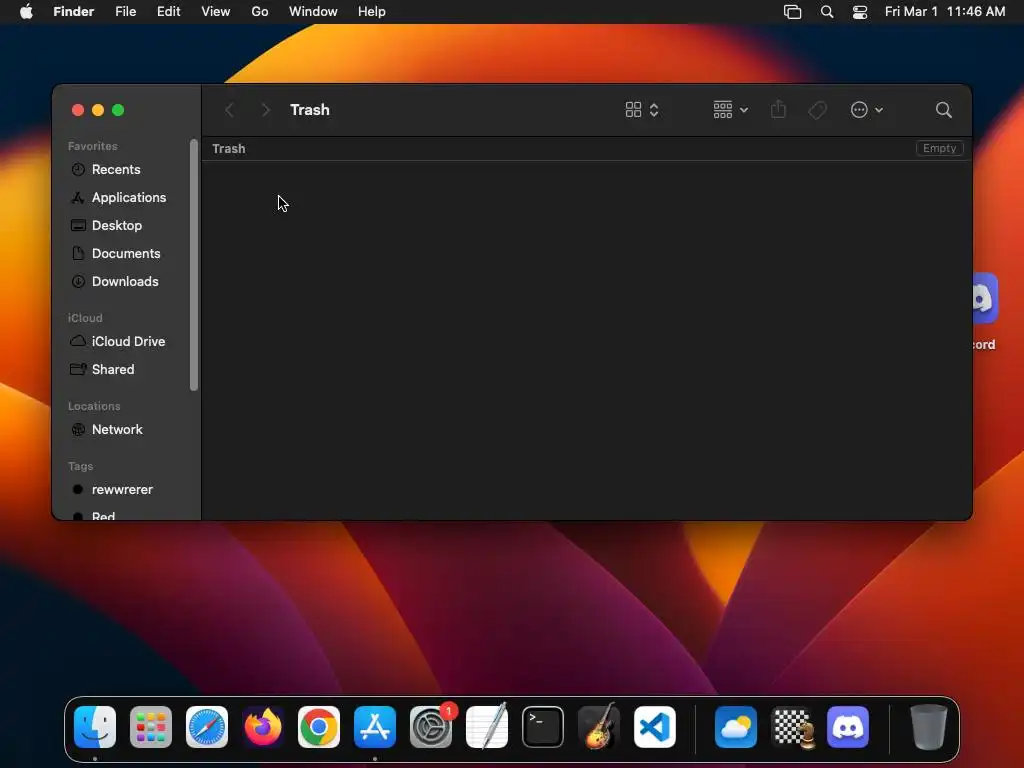
Task: Launch TextEdit from the Dock
Action: point(487,727)
